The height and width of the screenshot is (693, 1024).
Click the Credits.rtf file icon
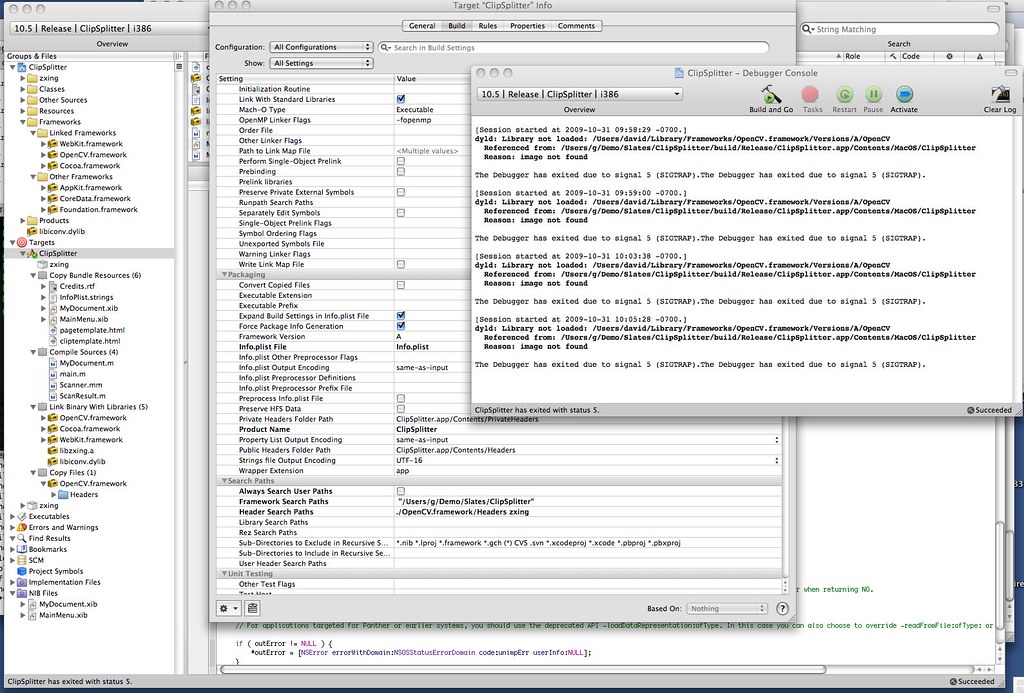(53, 286)
